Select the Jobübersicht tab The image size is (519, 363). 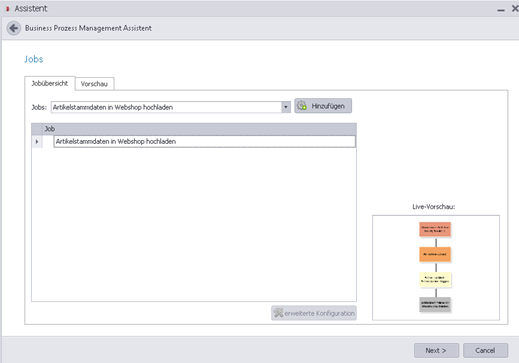[50, 83]
